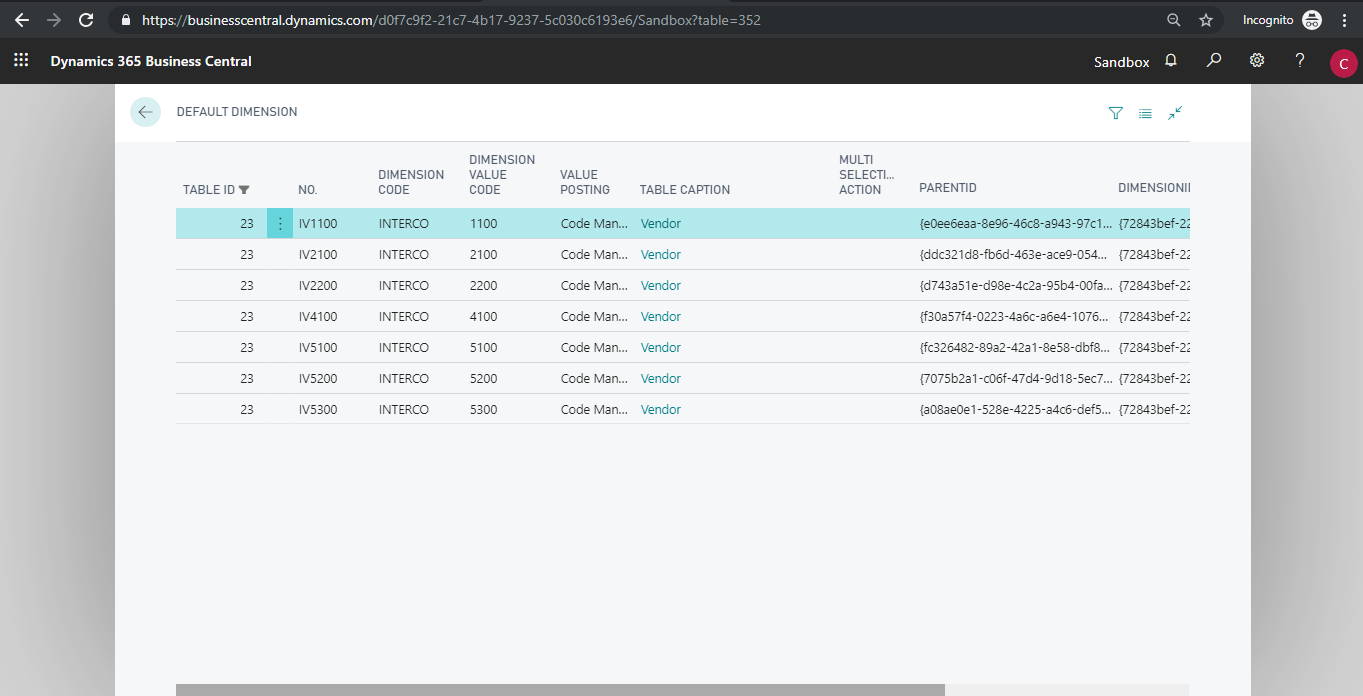Open the Table ID column filter dropdown

point(244,190)
